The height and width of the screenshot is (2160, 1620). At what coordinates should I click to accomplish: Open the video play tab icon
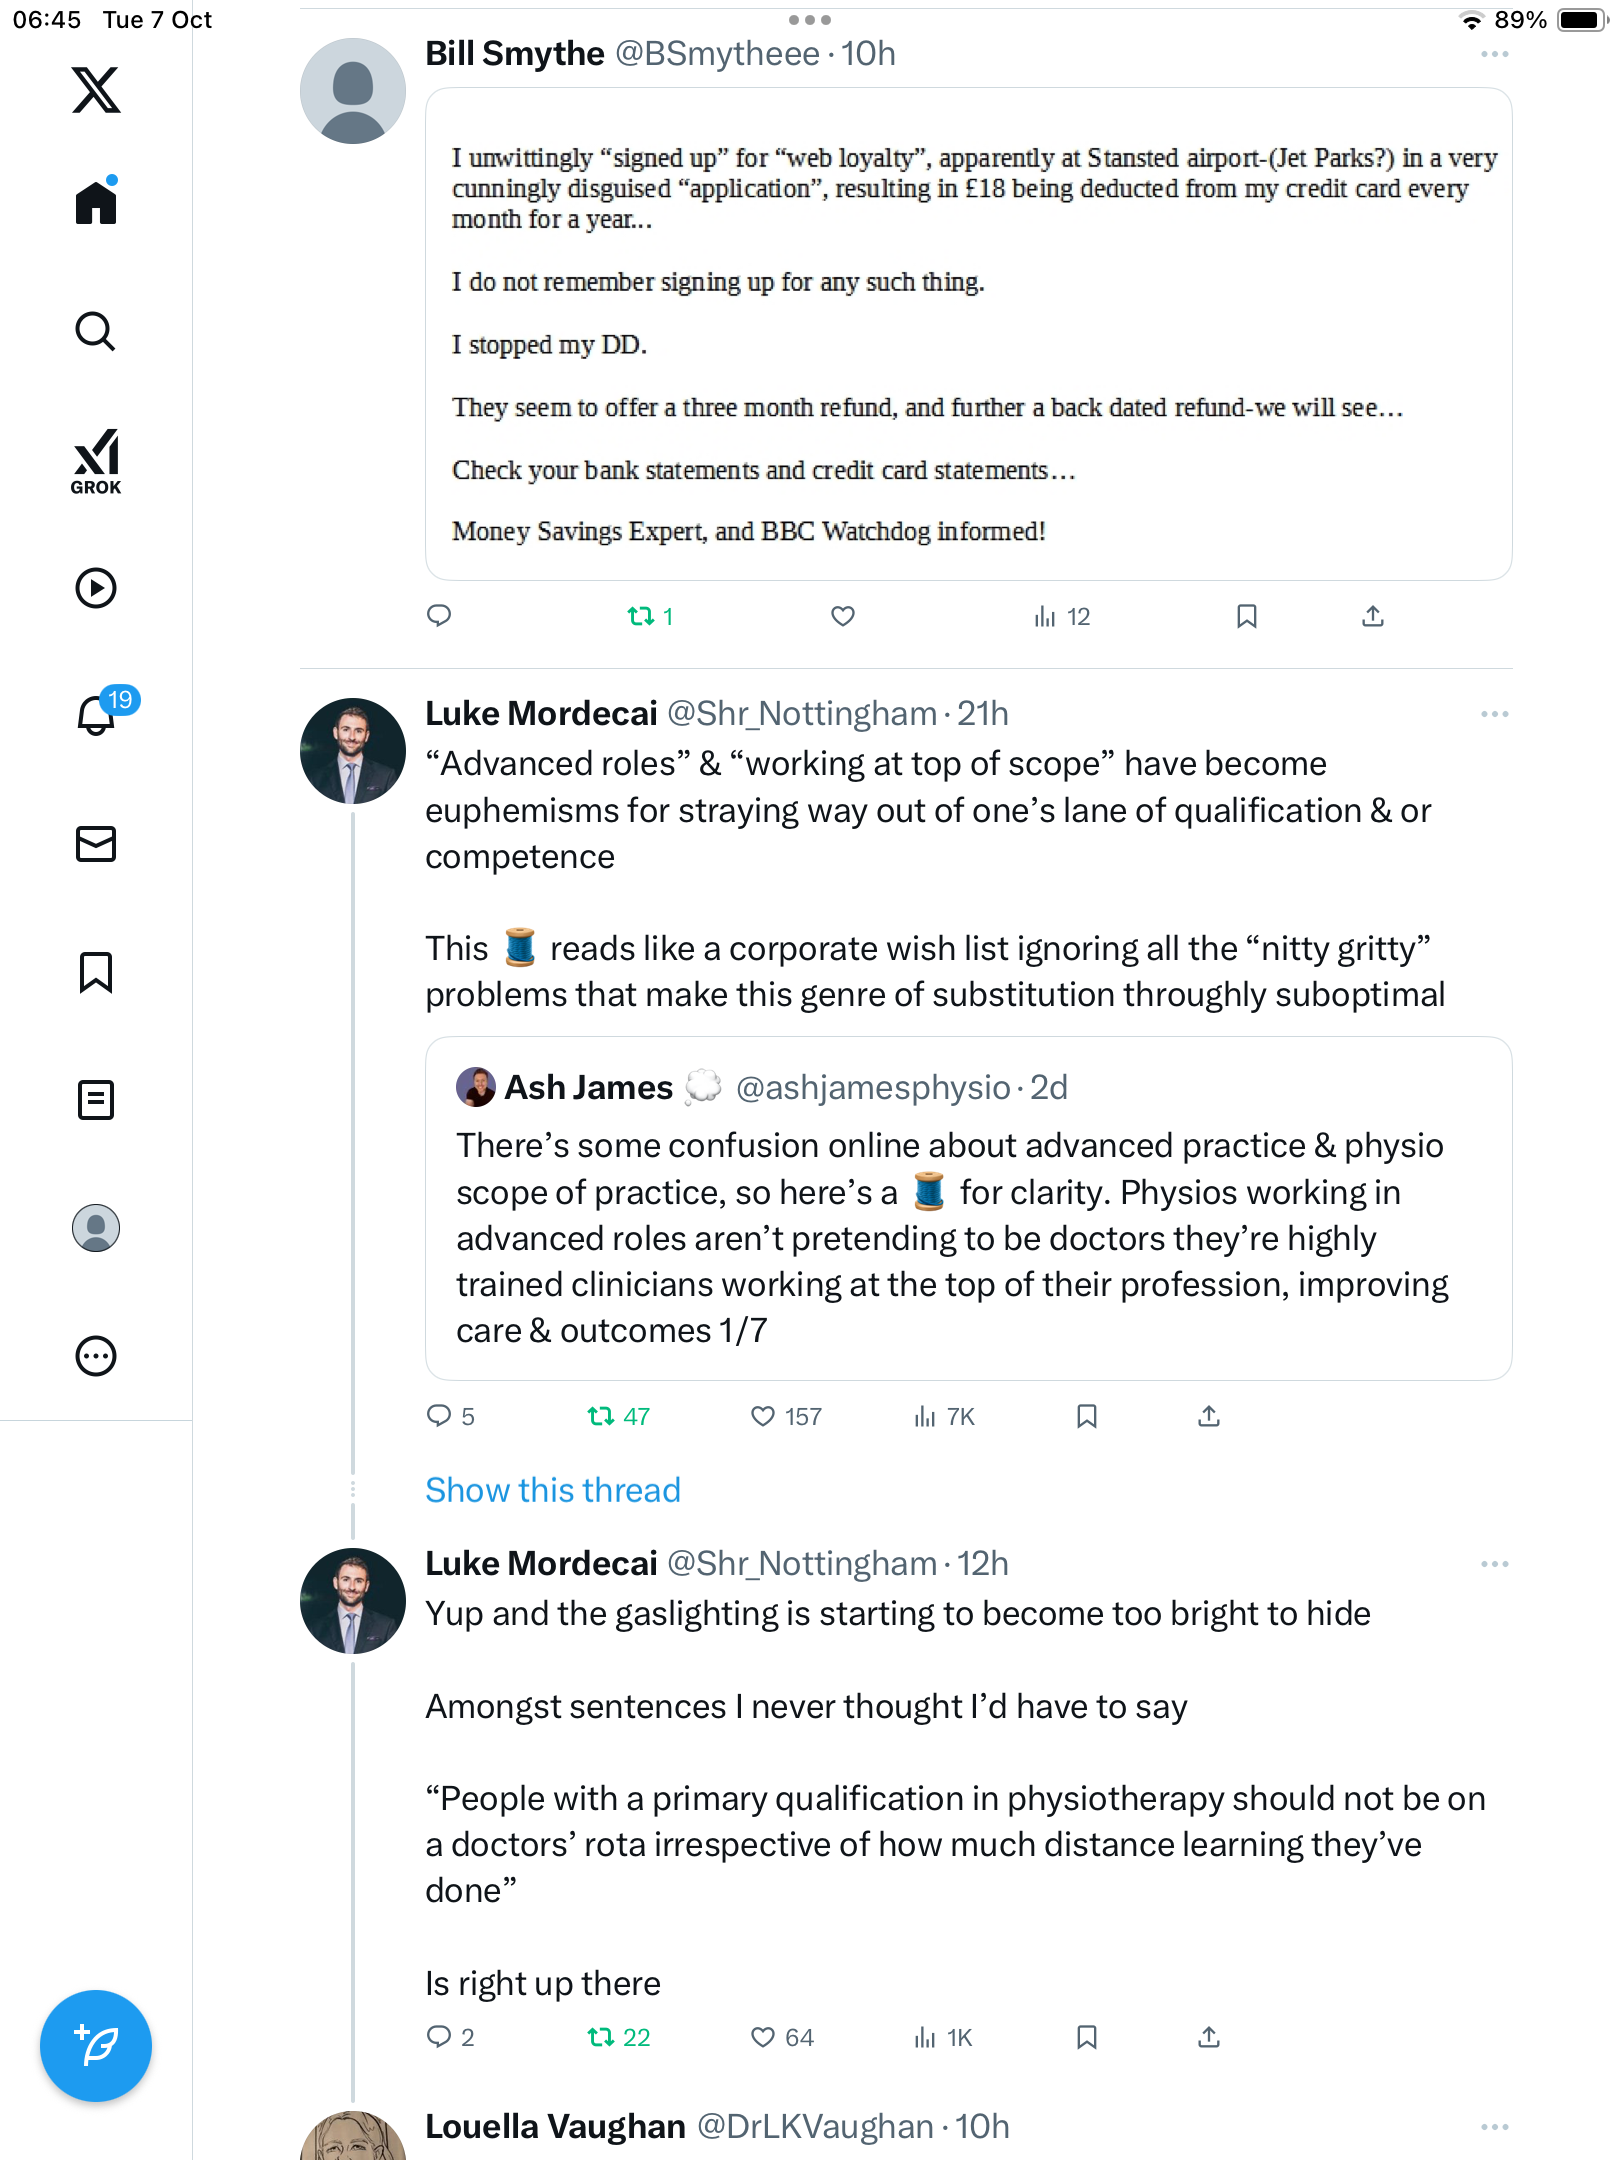pos(96,588)
